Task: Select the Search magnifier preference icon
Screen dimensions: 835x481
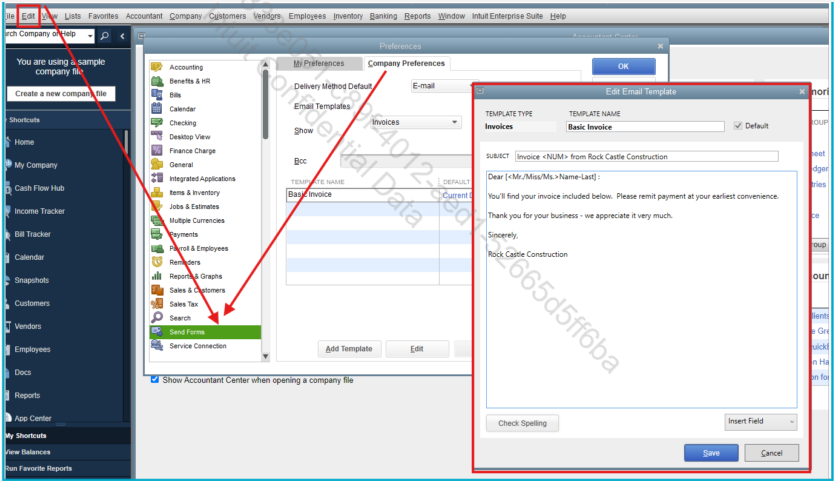Action: tap(157, 317)
